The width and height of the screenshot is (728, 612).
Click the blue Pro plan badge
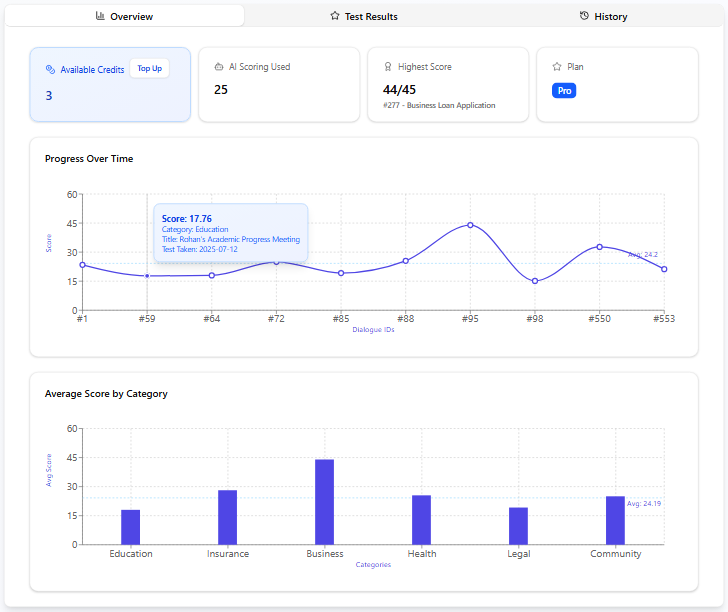coord(564,90)
